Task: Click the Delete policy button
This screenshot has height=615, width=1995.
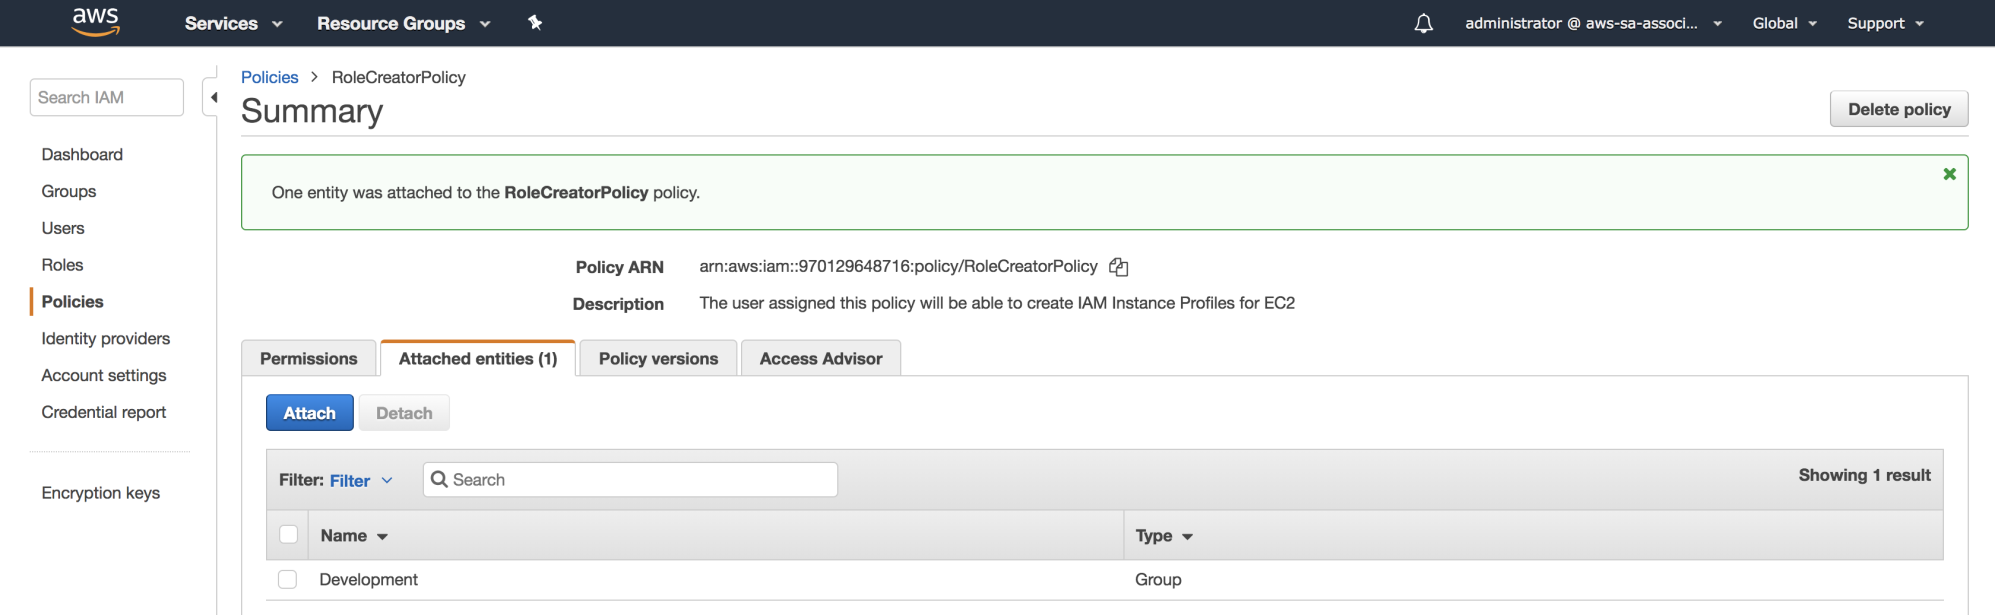Action: (x=1899, y=109)
